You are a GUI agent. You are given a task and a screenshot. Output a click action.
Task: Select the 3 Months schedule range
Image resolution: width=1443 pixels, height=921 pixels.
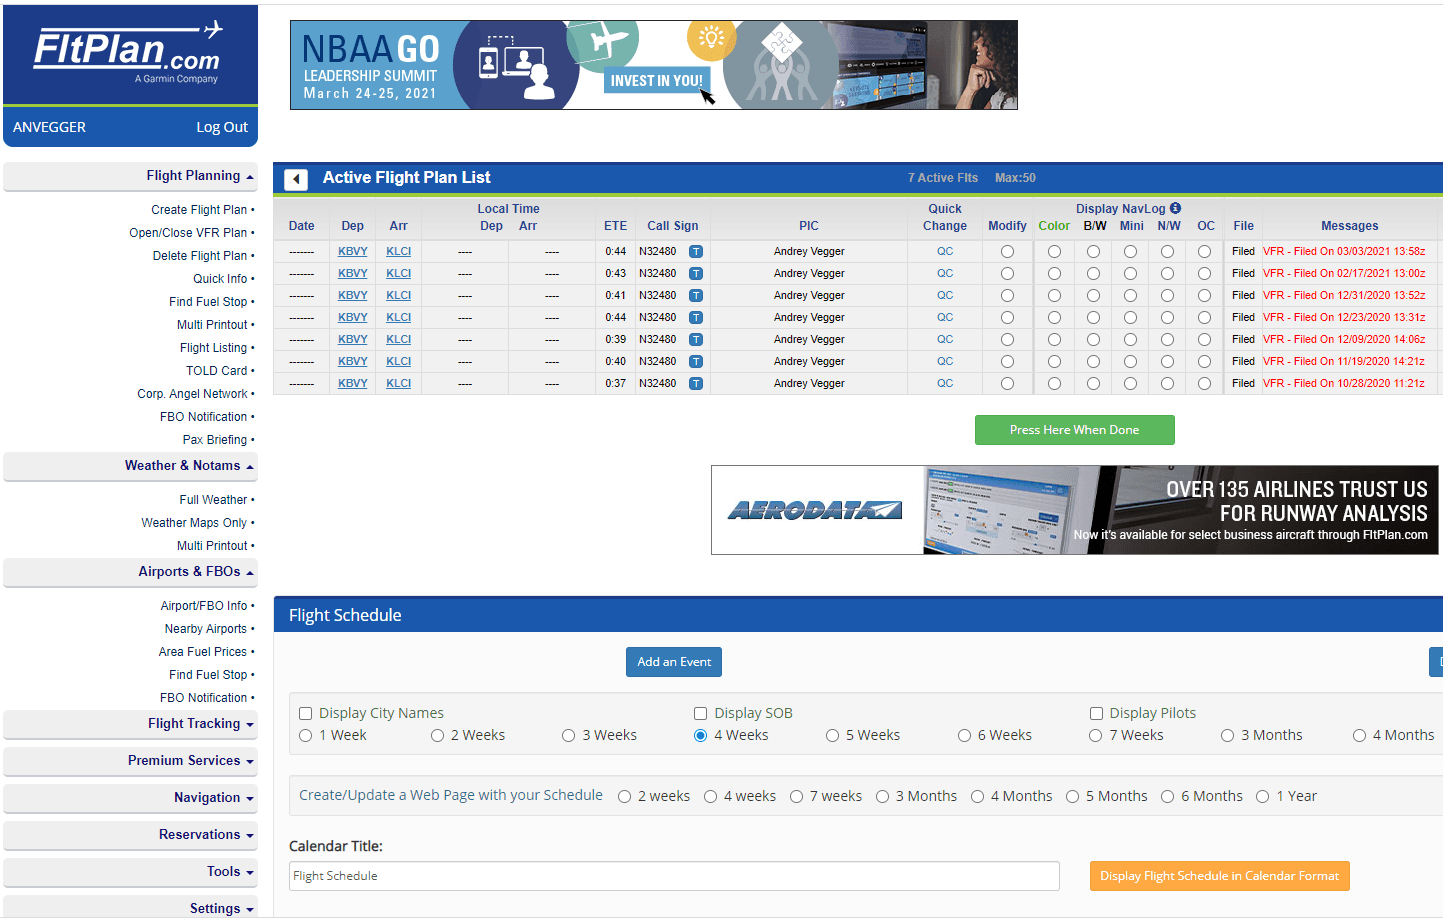click(1228, 736)
